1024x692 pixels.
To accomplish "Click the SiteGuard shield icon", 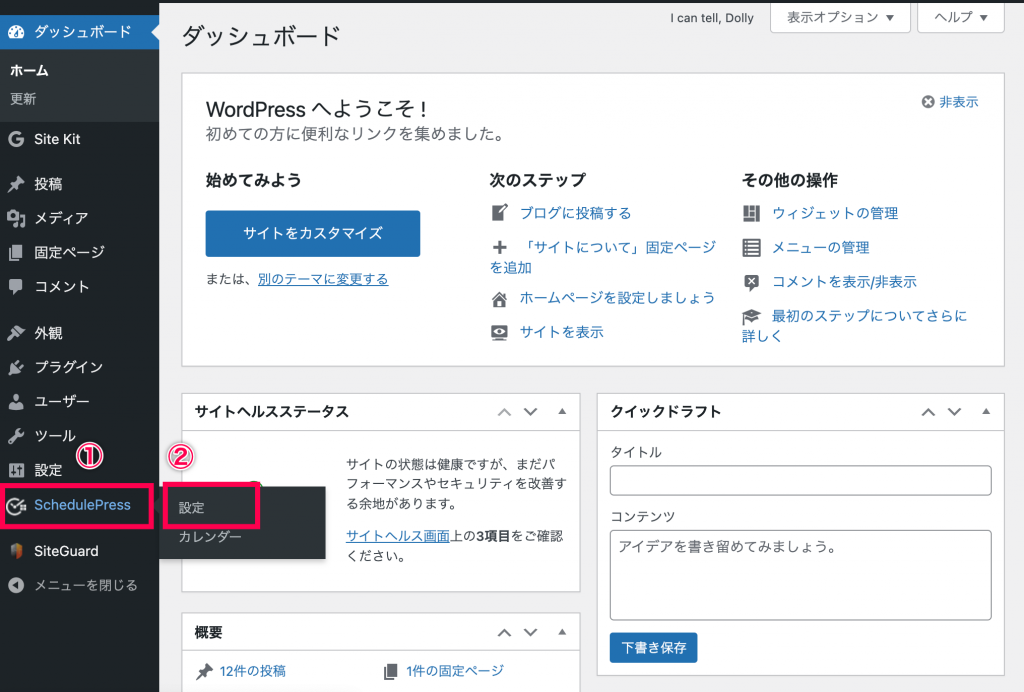I will [16, 551].
